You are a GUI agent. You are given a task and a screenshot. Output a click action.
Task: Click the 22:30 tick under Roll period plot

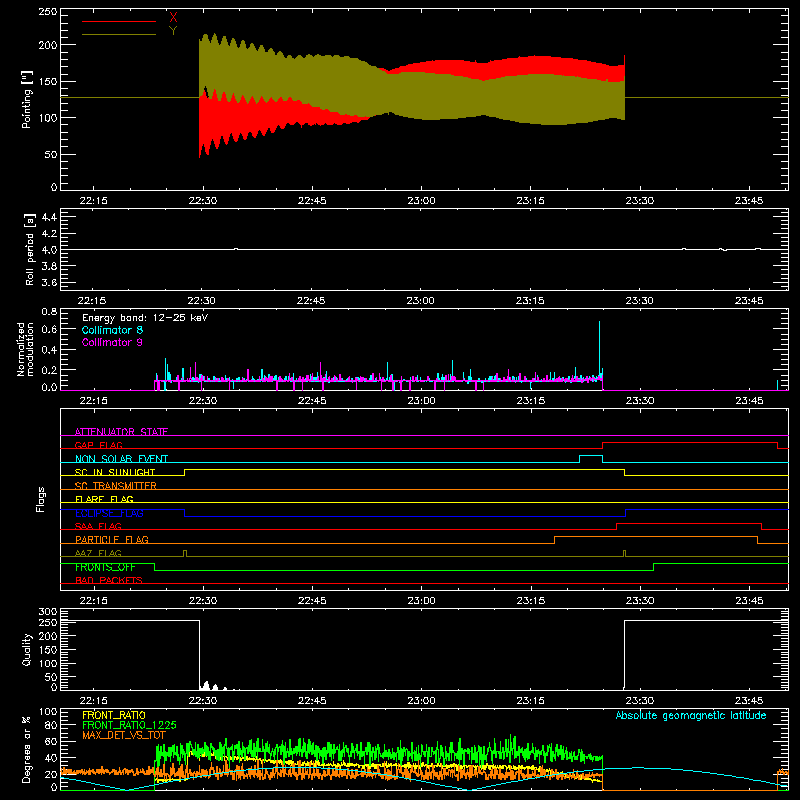coord(201,301)
